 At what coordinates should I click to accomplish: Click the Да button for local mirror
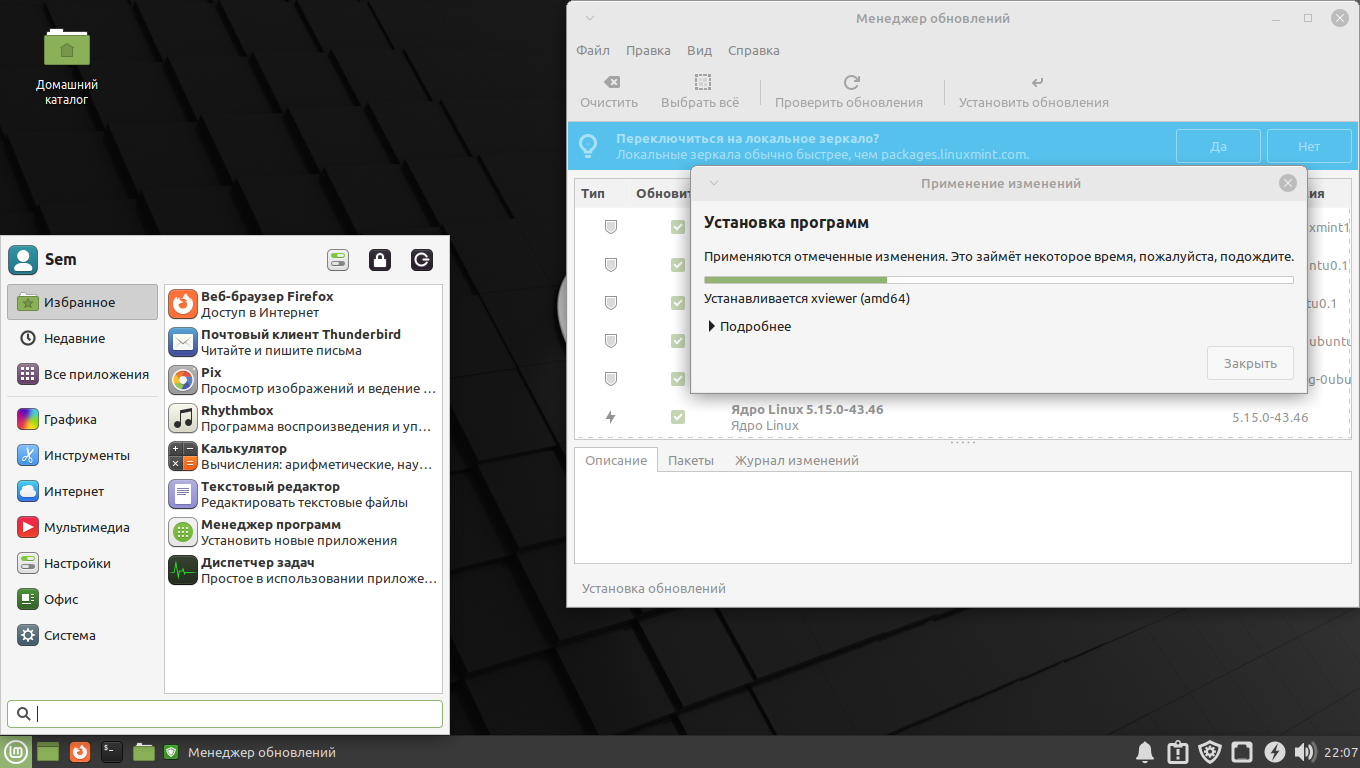click(1217, 146)
